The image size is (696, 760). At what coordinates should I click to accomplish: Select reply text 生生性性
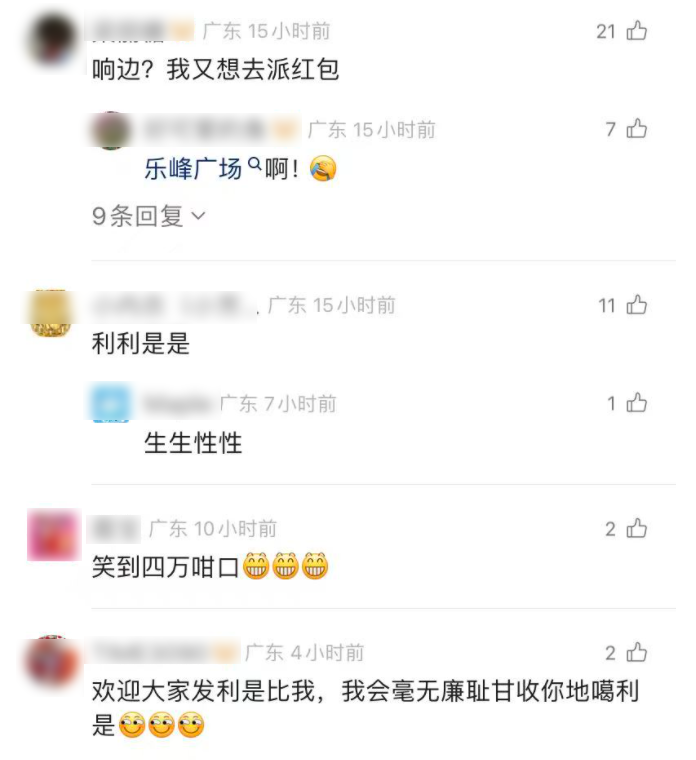(x=193, y=443)
